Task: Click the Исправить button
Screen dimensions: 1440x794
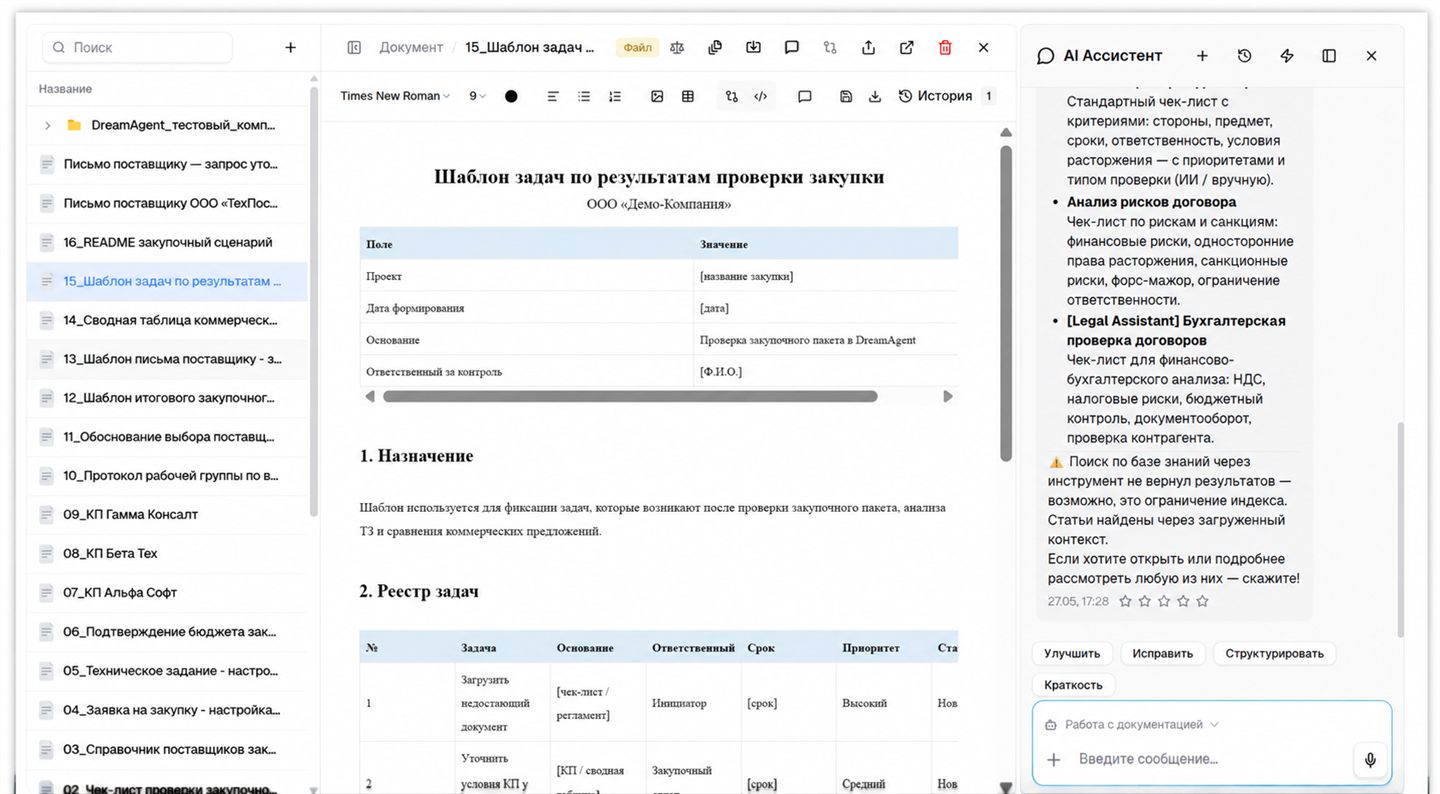Action: tap(1163, 653)
